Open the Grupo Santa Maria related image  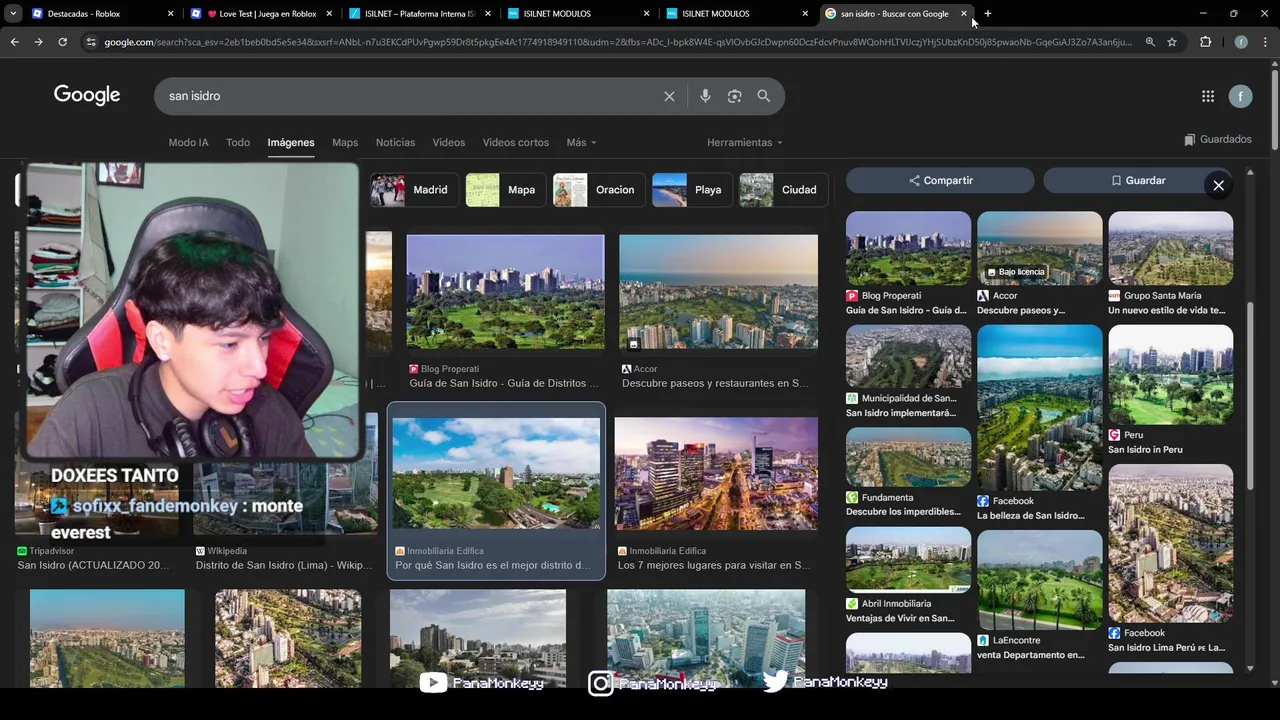tap(1170, 248)
